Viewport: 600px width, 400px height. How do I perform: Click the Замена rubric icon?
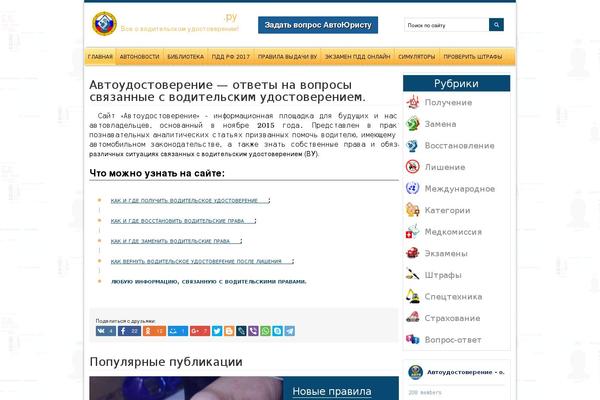(412, 124)
